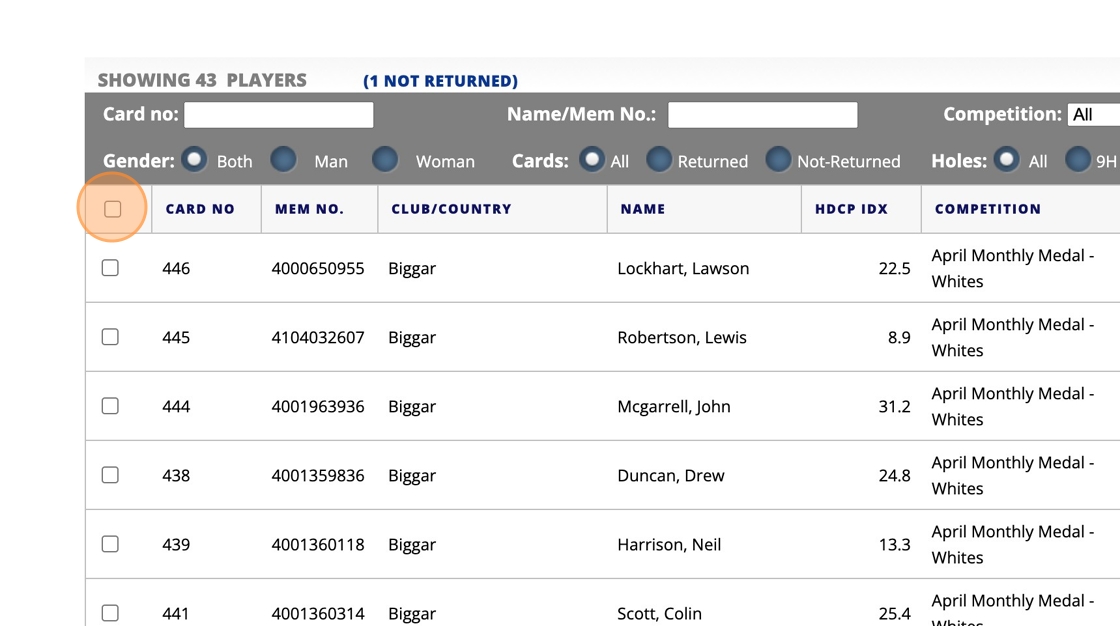
Task: Select All holes radio button
Action: (1007, 160)
